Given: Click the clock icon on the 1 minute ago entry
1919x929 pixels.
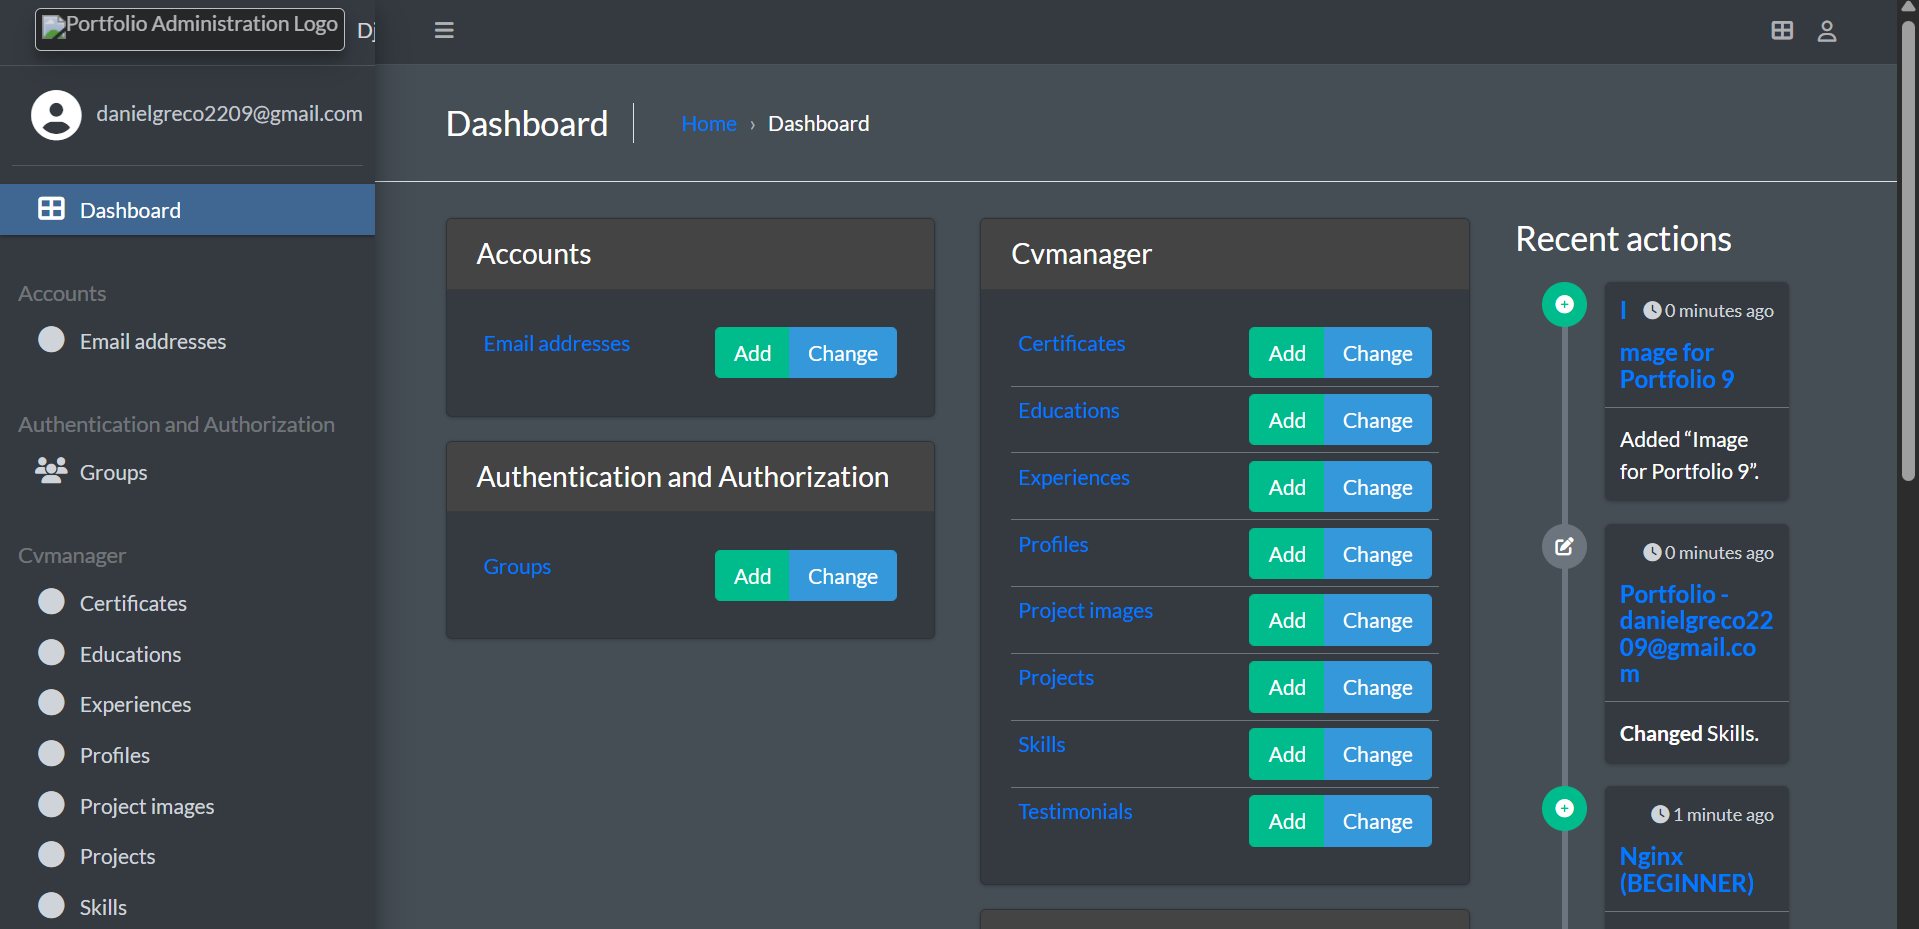Looking at the screenshot, I should tap(1660, 814).
